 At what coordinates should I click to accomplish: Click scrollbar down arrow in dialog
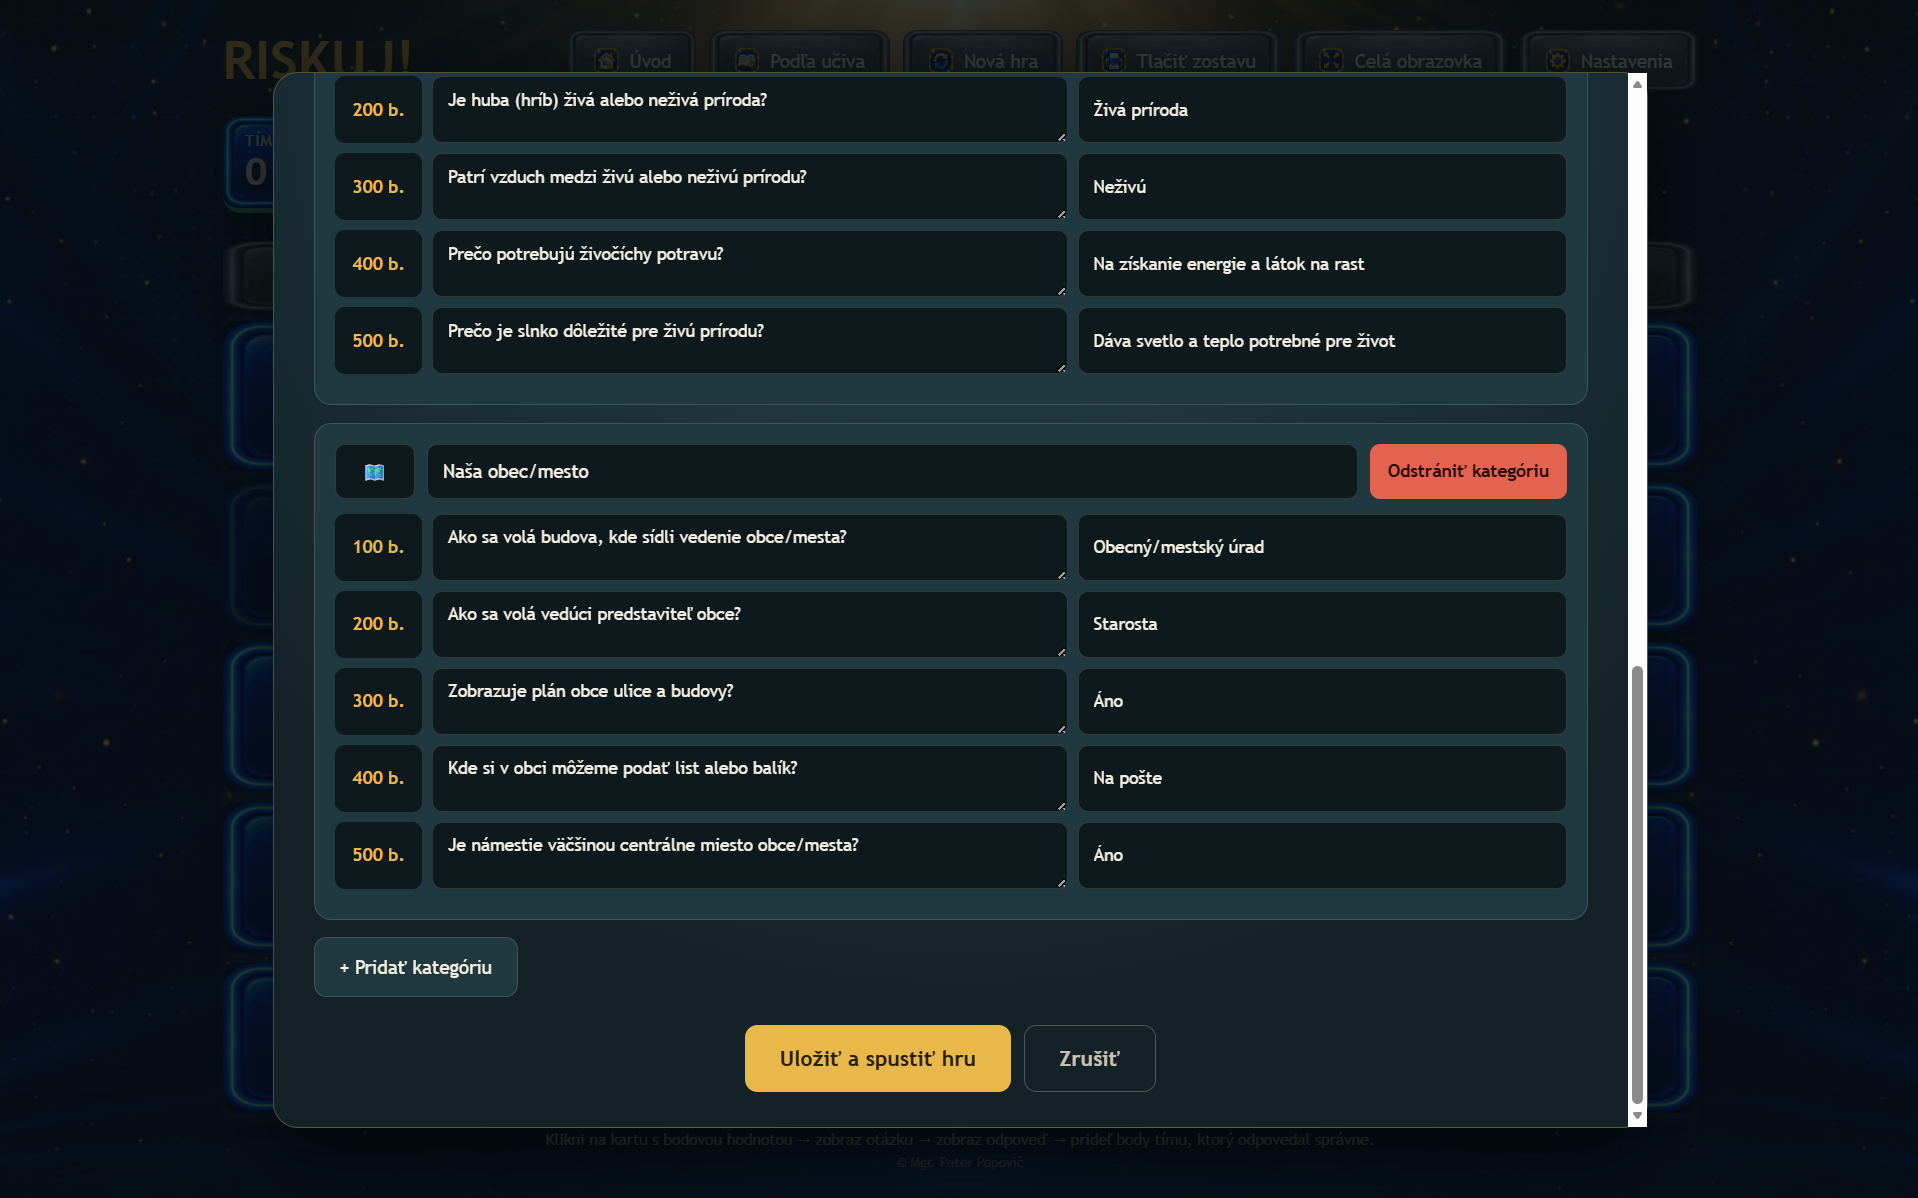click(1637, 1115)
